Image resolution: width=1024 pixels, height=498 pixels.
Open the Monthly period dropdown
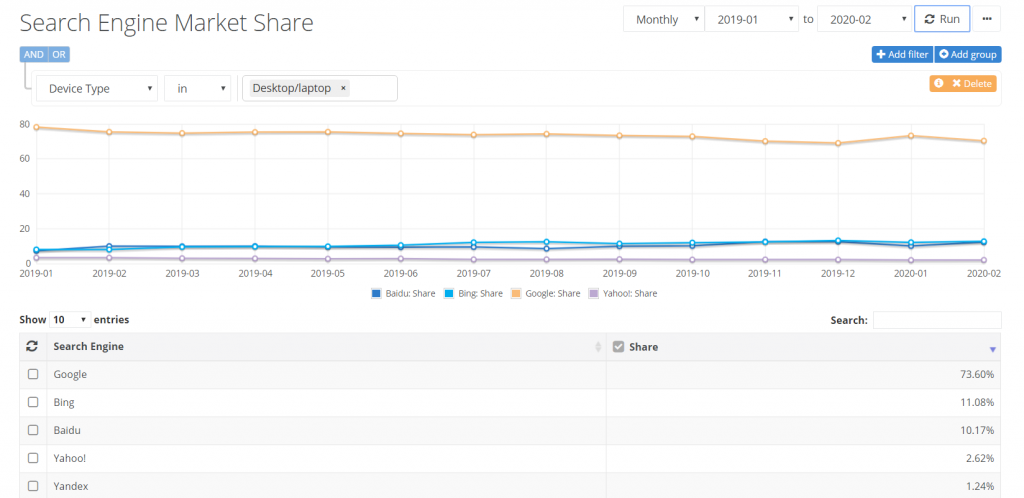pyautogui.click(x=664, y=19)
